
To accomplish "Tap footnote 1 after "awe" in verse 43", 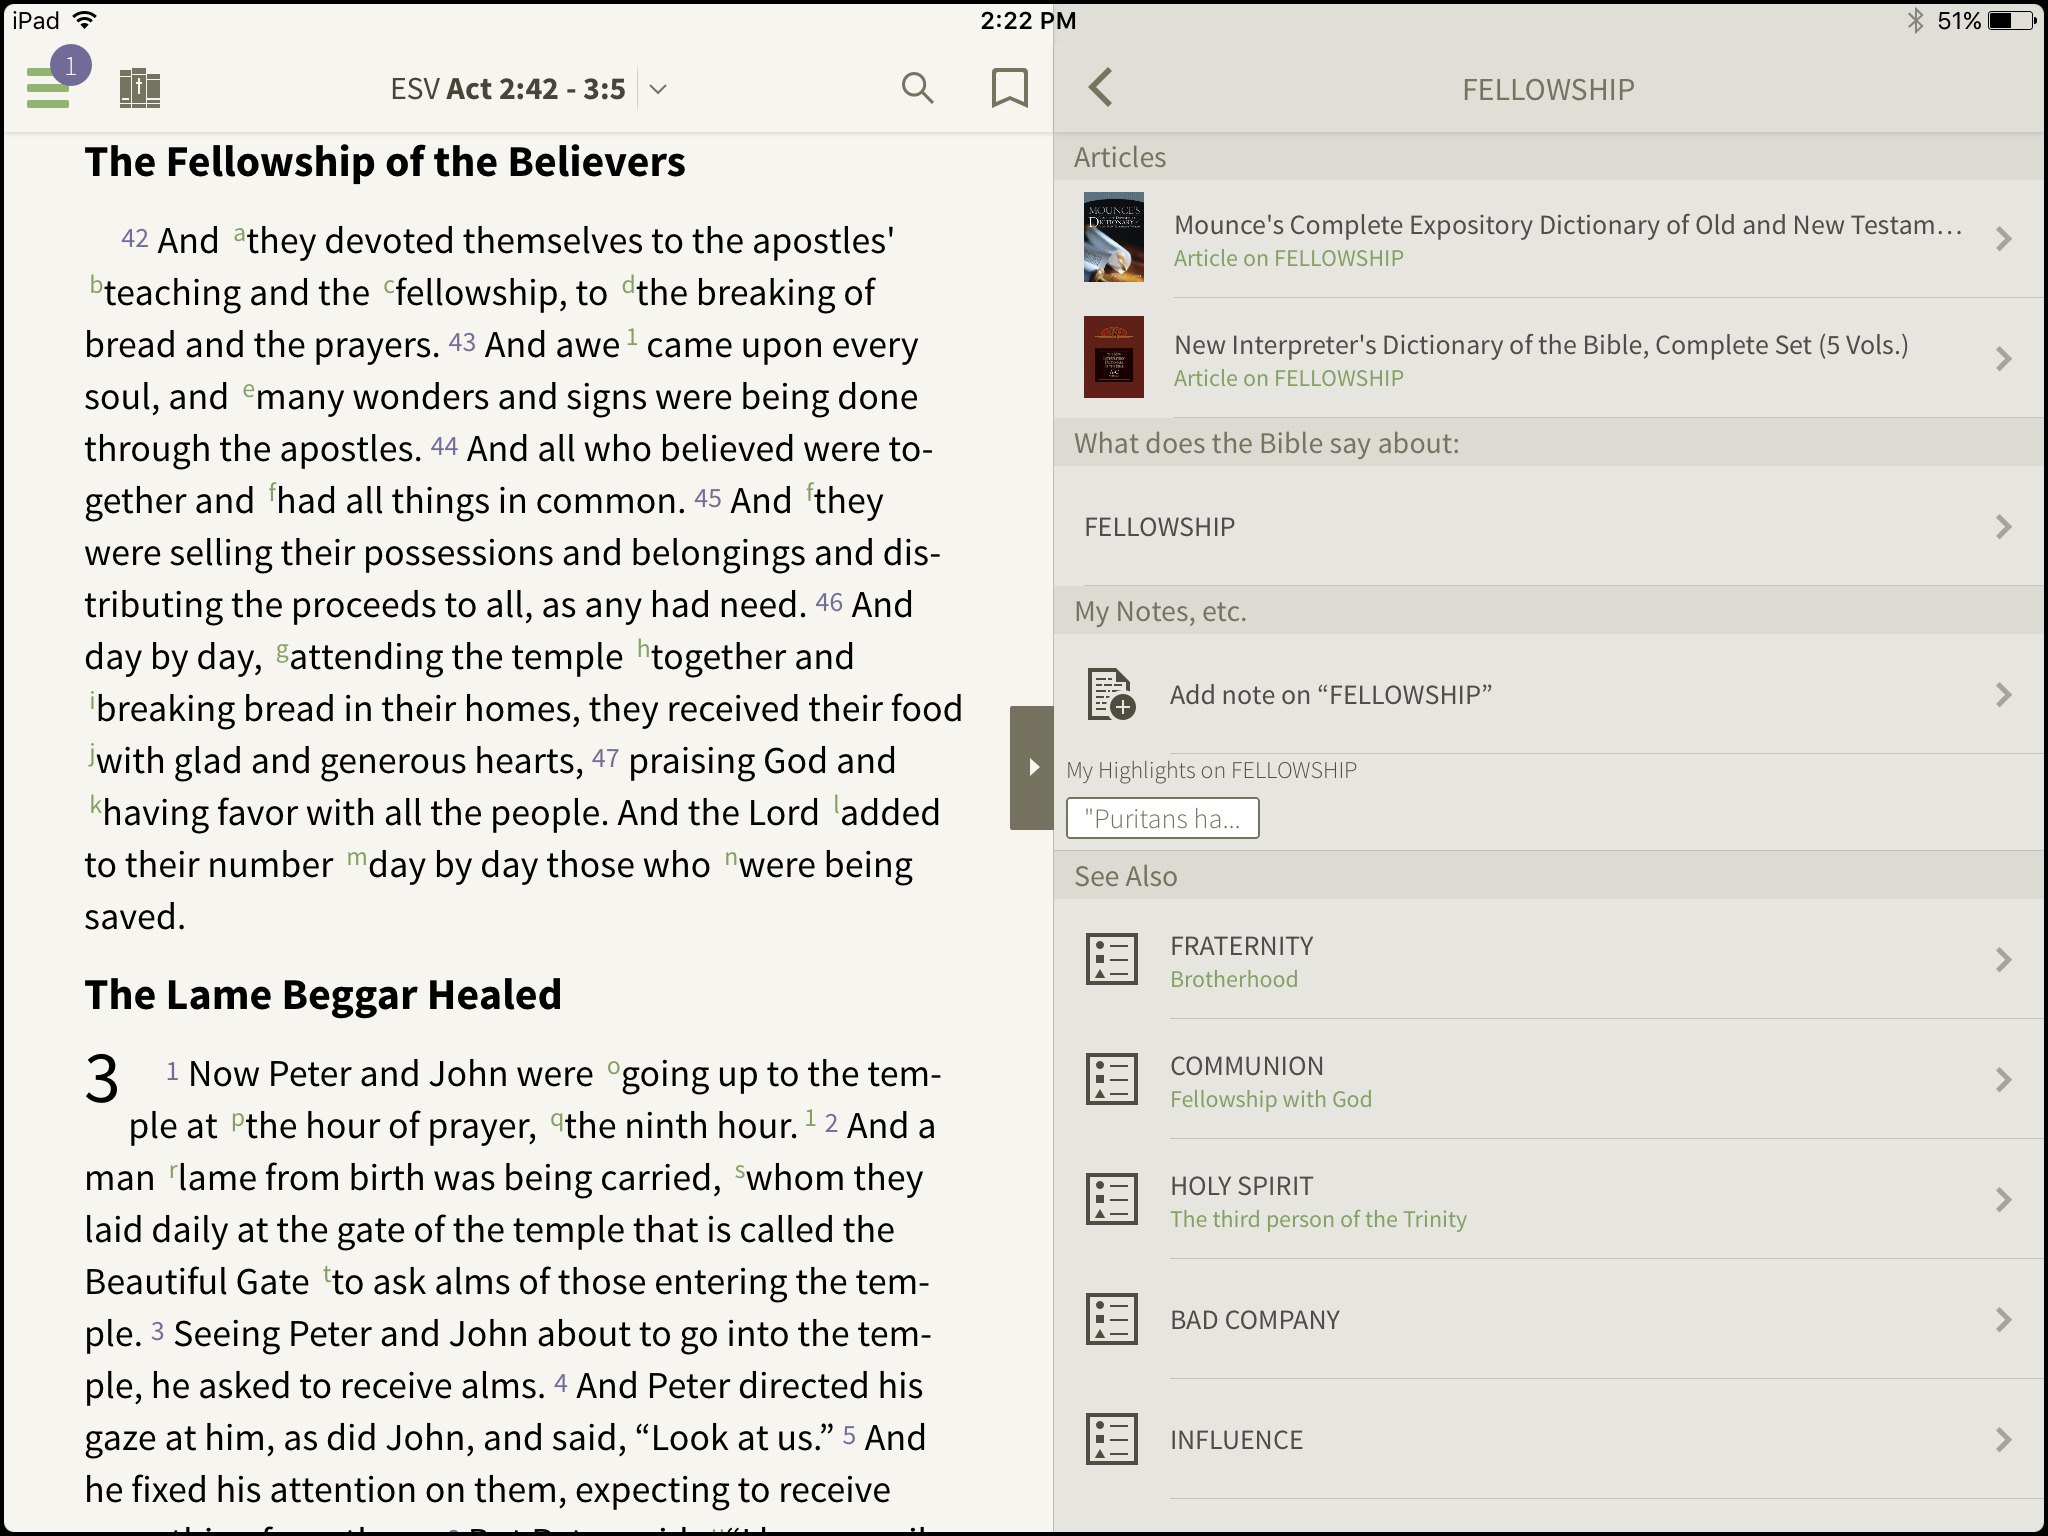I will point(632,338).
